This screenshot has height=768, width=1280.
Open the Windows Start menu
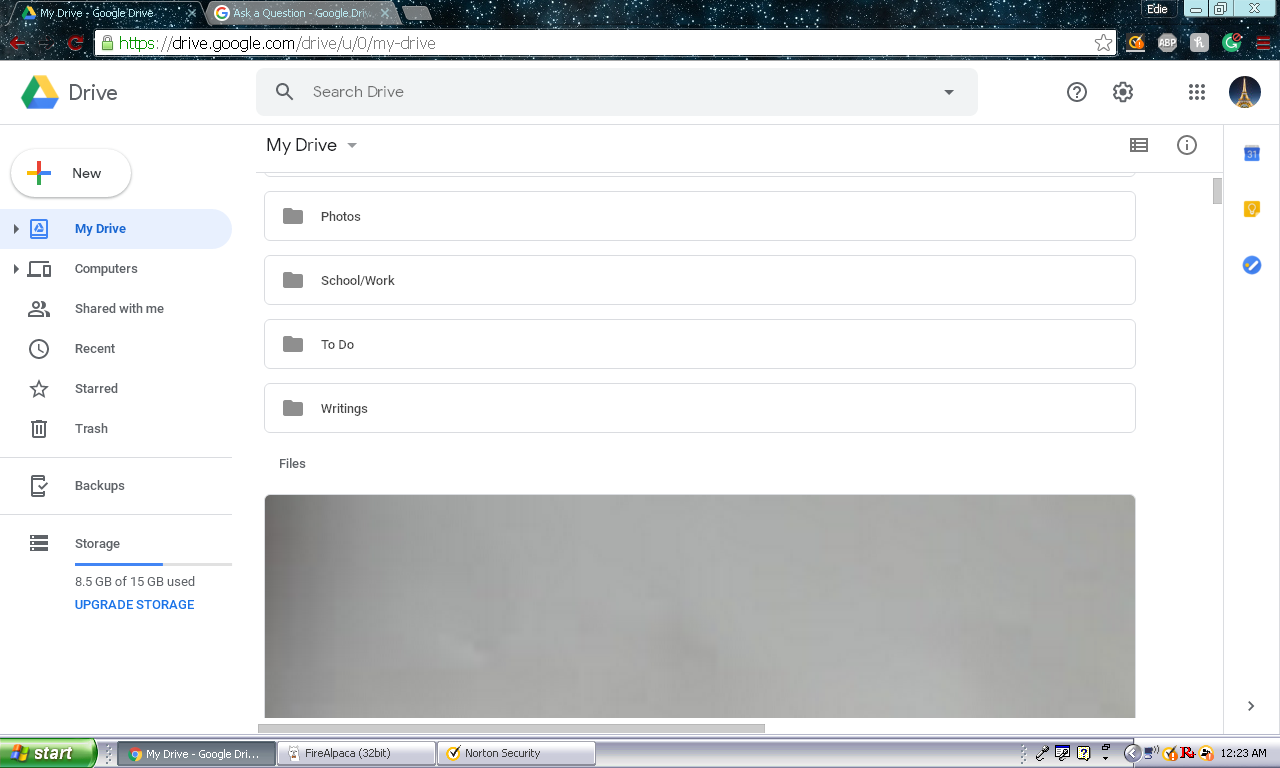[x=45, y=752]
